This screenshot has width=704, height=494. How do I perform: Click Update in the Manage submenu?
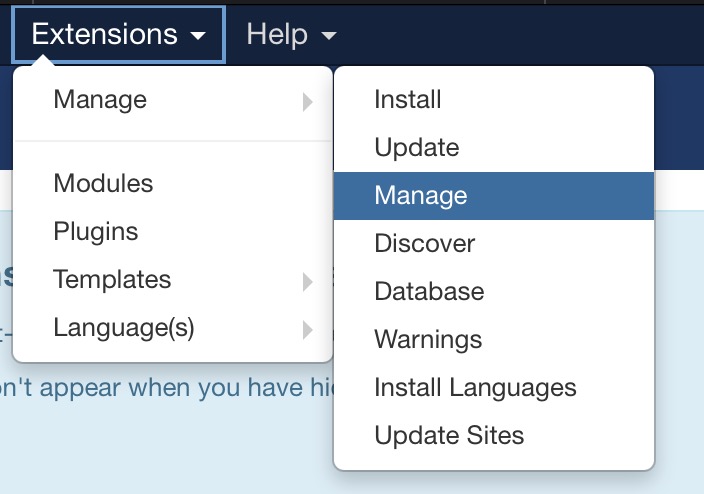click(x=417, y=148)
